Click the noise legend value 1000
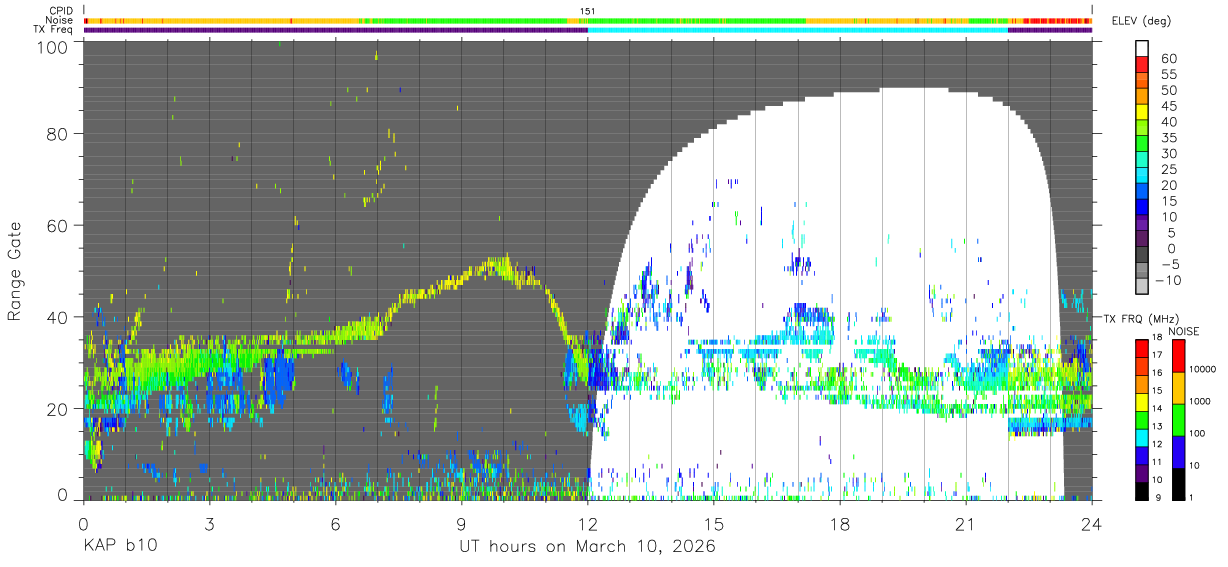The image size is (1228, 567). coord(1202,401)
